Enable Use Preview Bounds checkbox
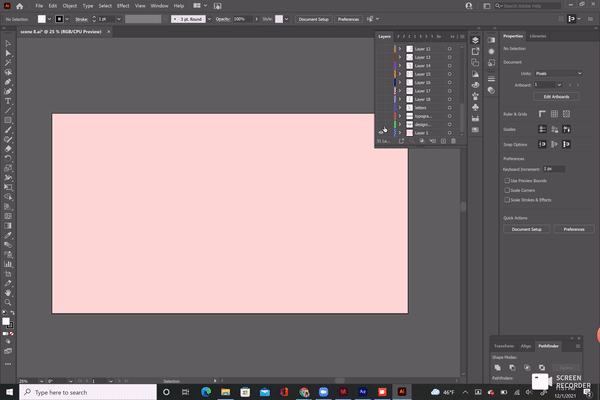This screenshot has width=600, height=400. coord(507,180)
